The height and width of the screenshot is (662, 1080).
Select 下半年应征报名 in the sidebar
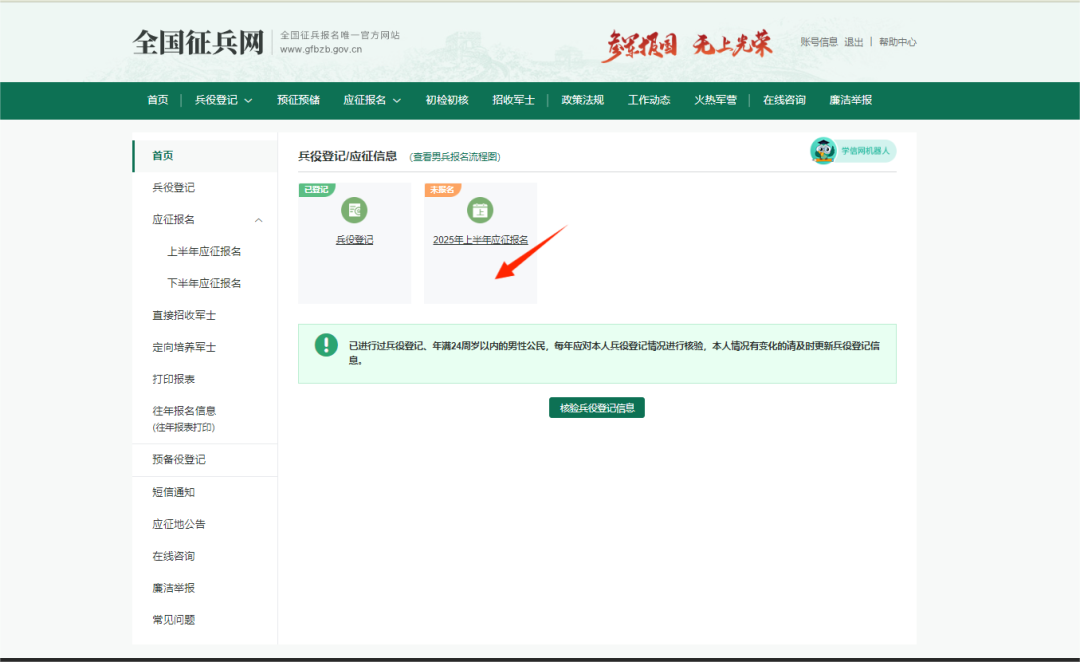coord(204,282)
